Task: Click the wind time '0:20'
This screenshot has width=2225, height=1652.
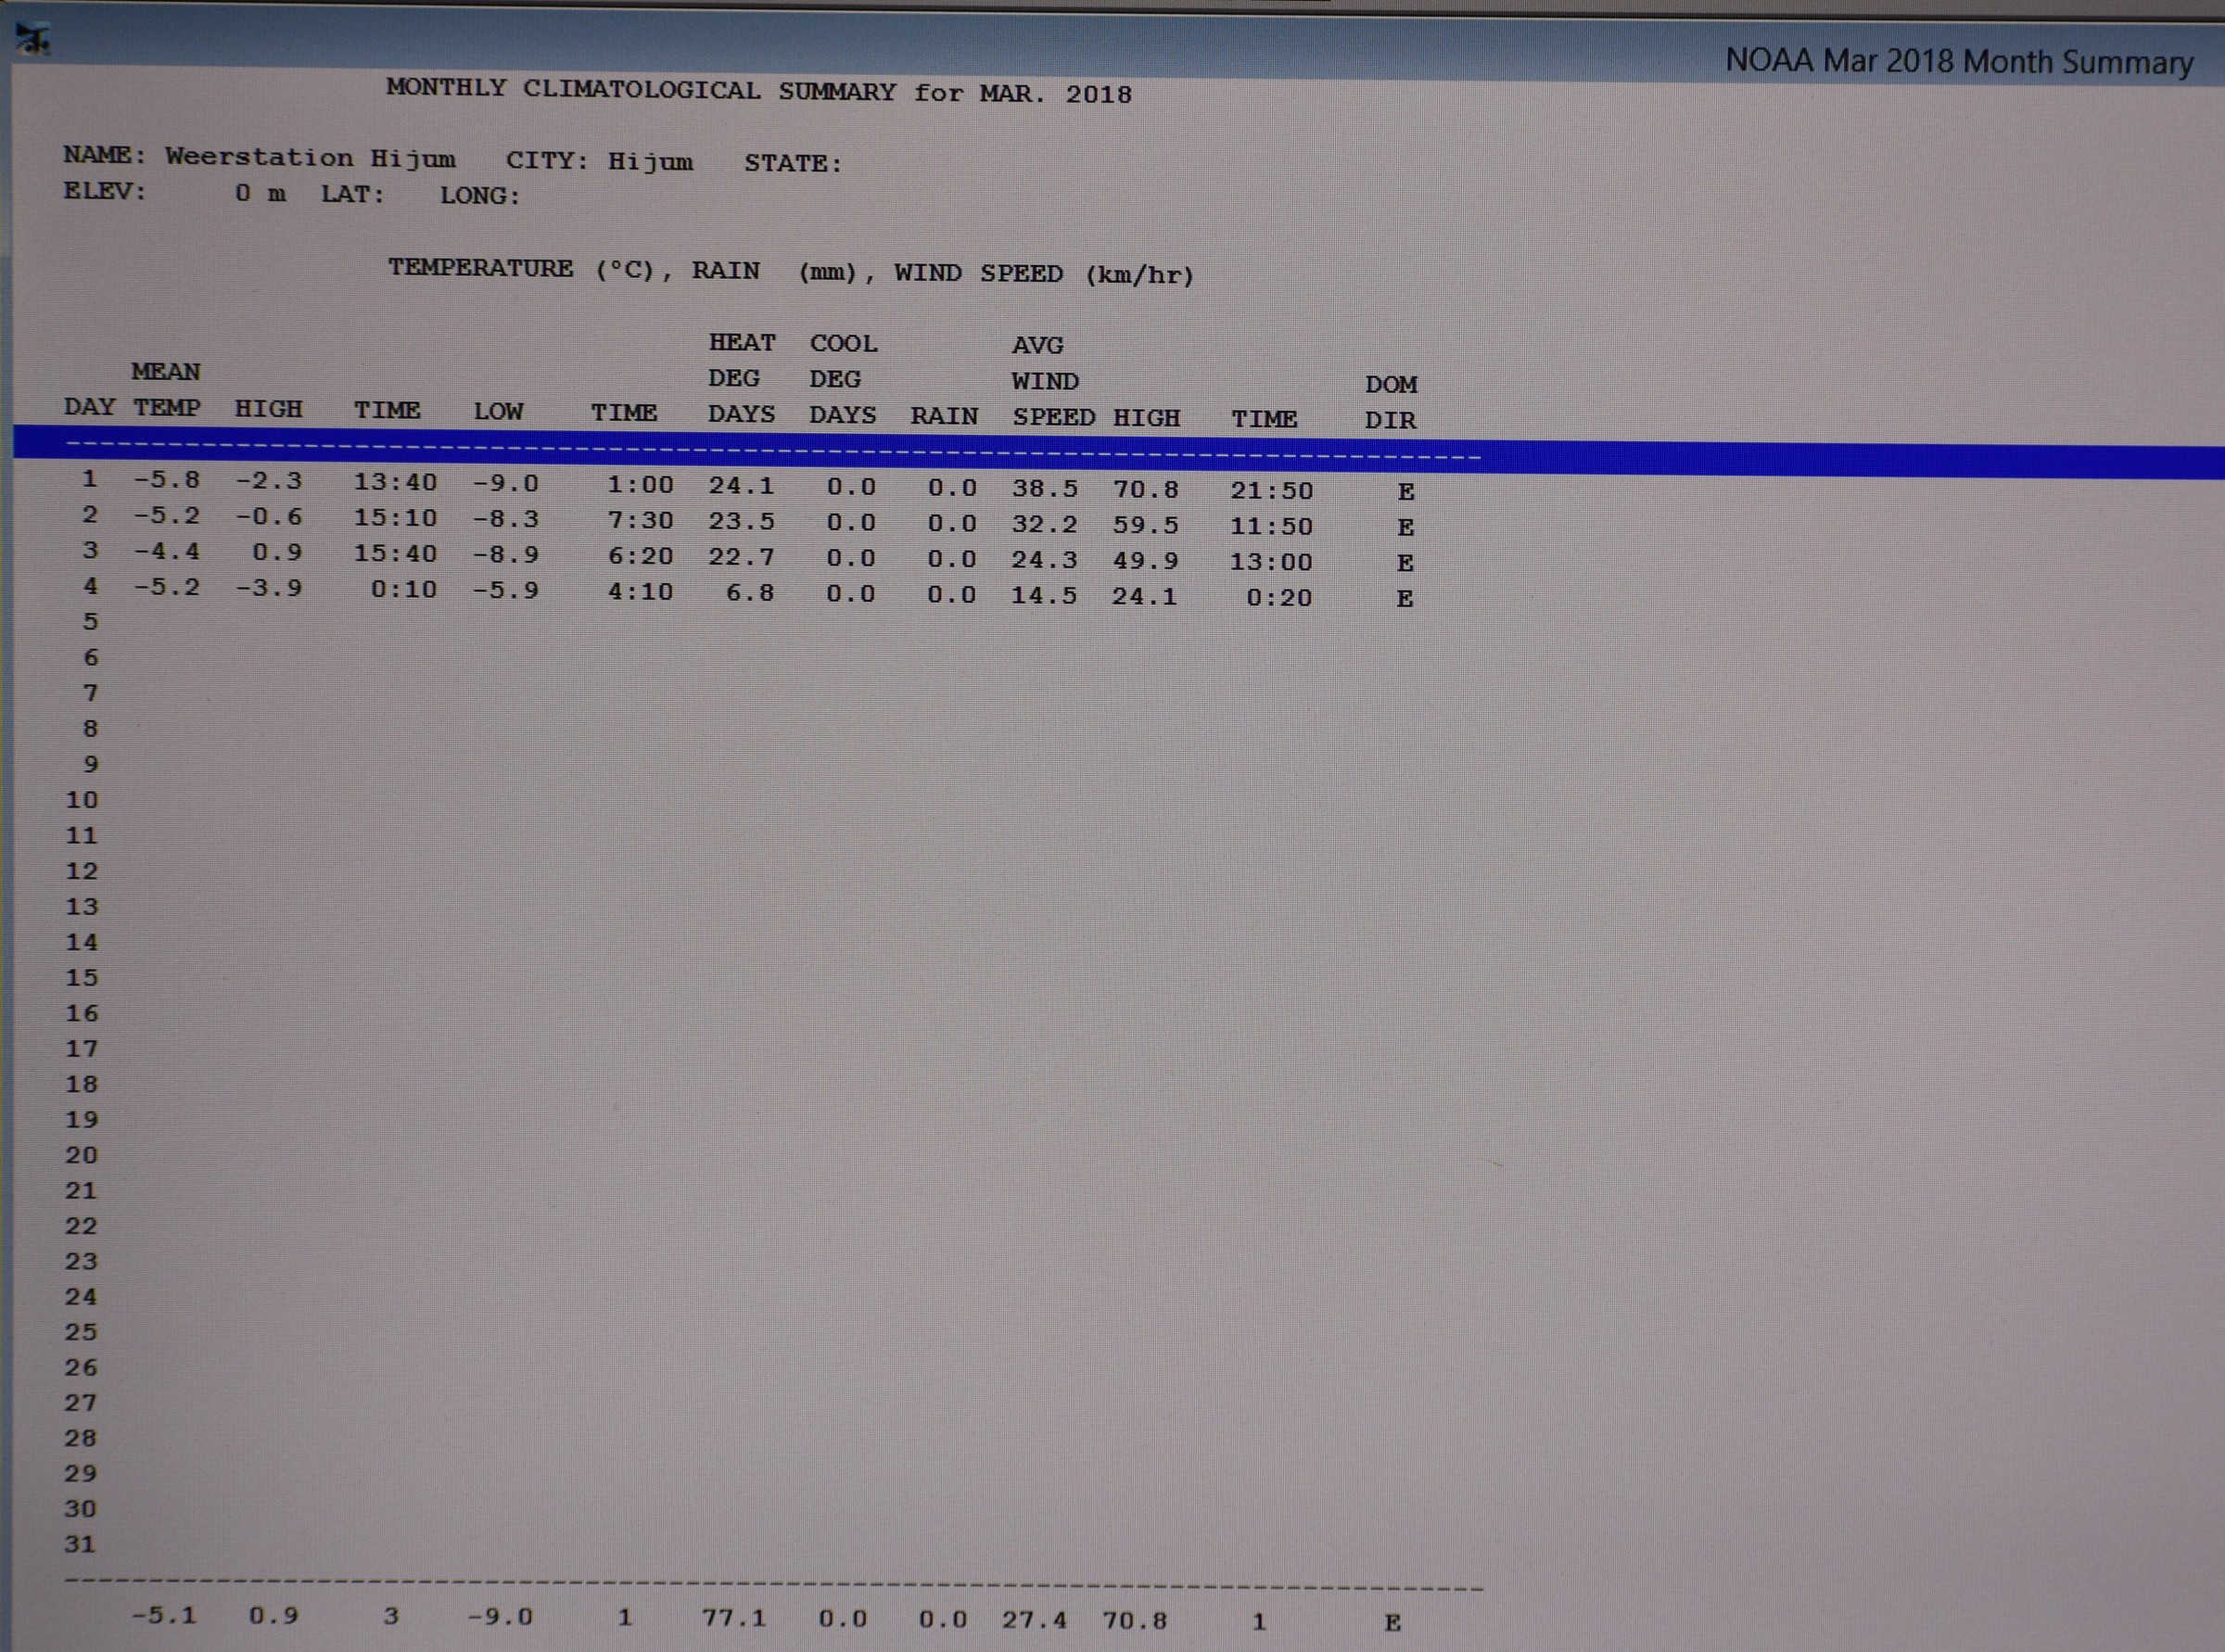Action: click(x=1279, y=598)
